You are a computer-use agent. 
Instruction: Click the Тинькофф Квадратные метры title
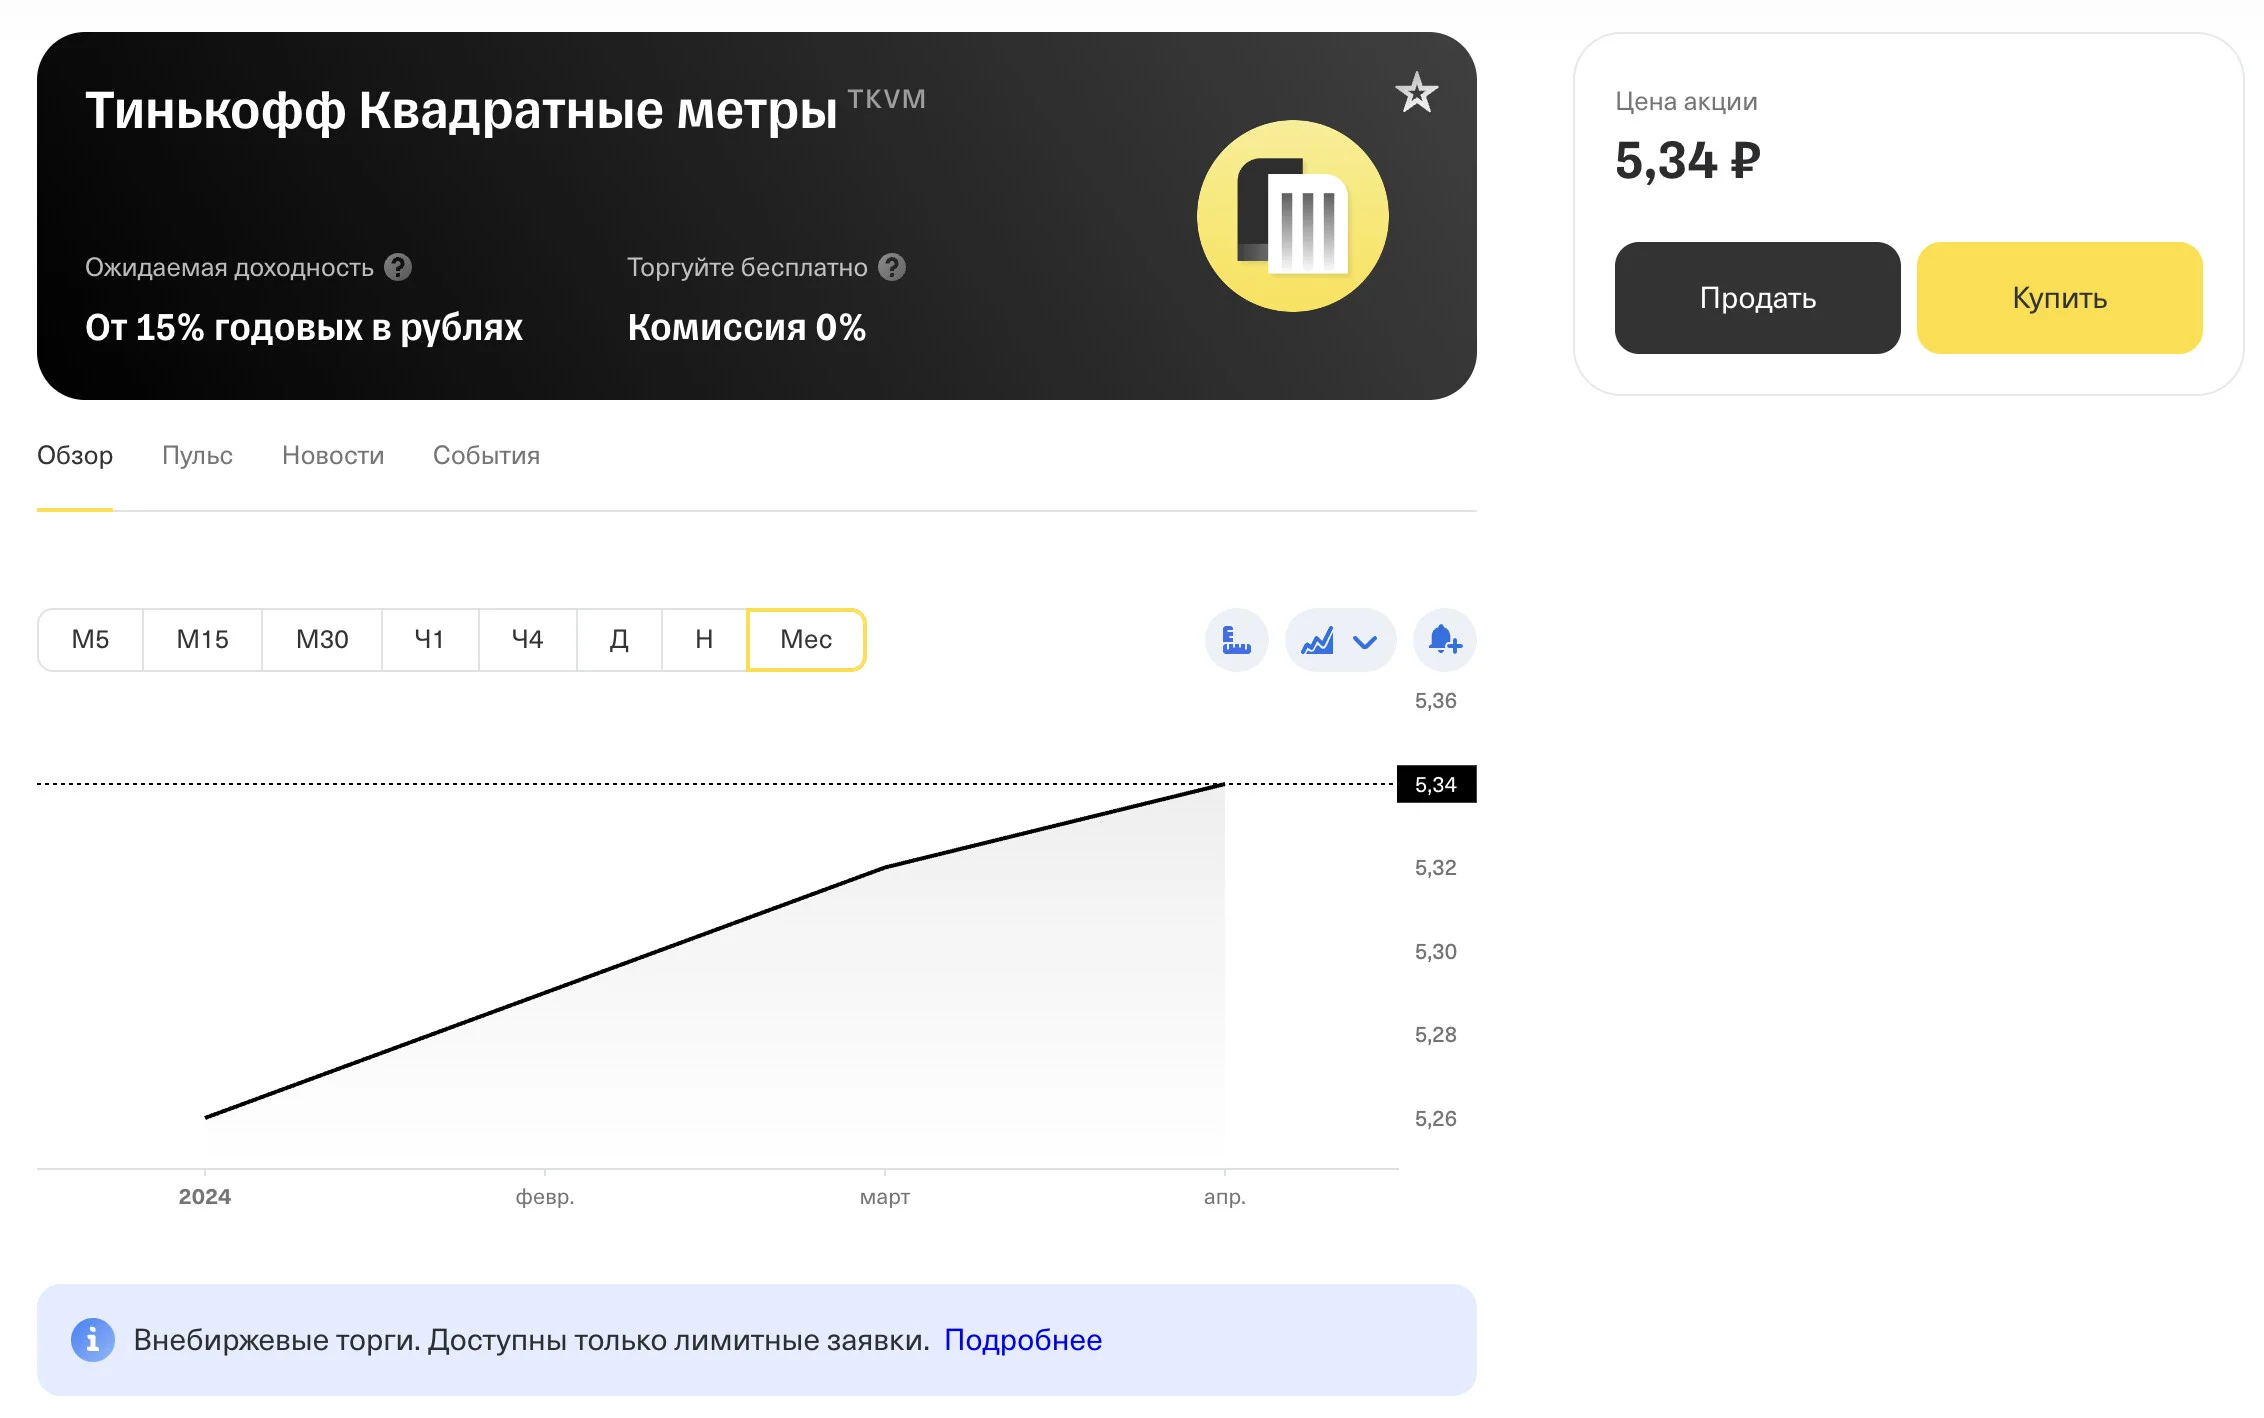[x=461, y=110]
